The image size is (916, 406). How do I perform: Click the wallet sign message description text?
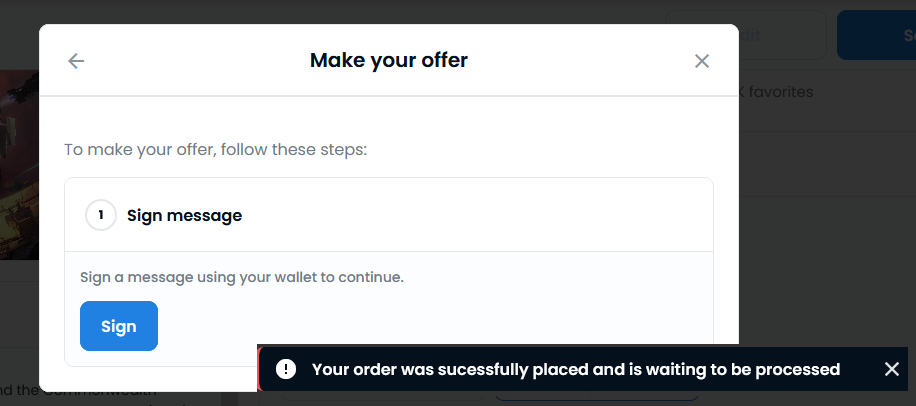point(241,276)
